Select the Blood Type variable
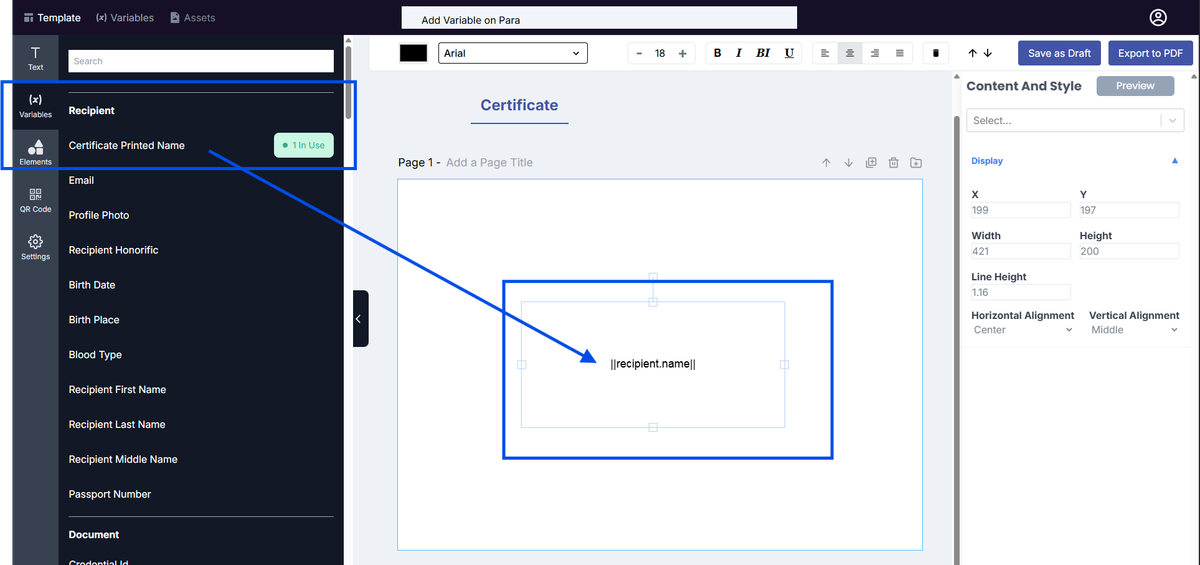The image size is (1200, 565). (95, 355)
